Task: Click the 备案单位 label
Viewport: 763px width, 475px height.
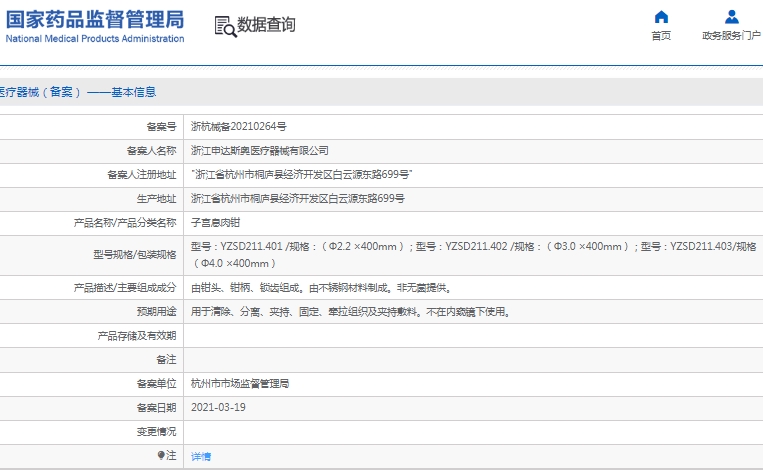Action: pos(156,384)
